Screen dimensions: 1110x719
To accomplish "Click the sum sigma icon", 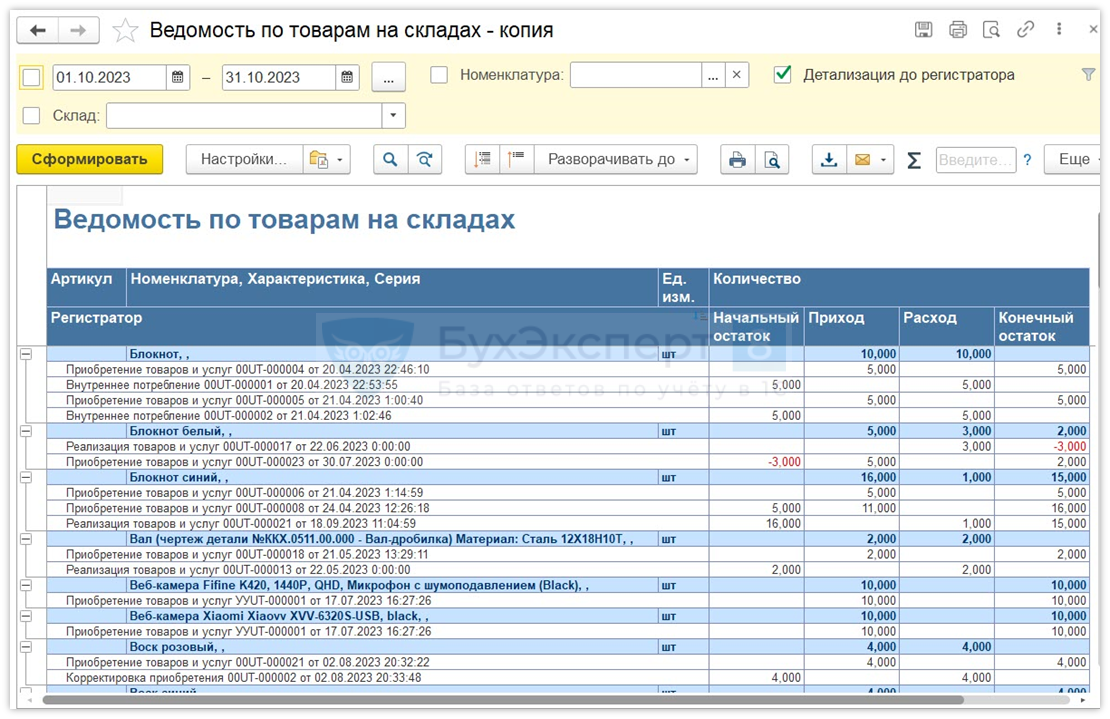I will (x=913, y=160).
